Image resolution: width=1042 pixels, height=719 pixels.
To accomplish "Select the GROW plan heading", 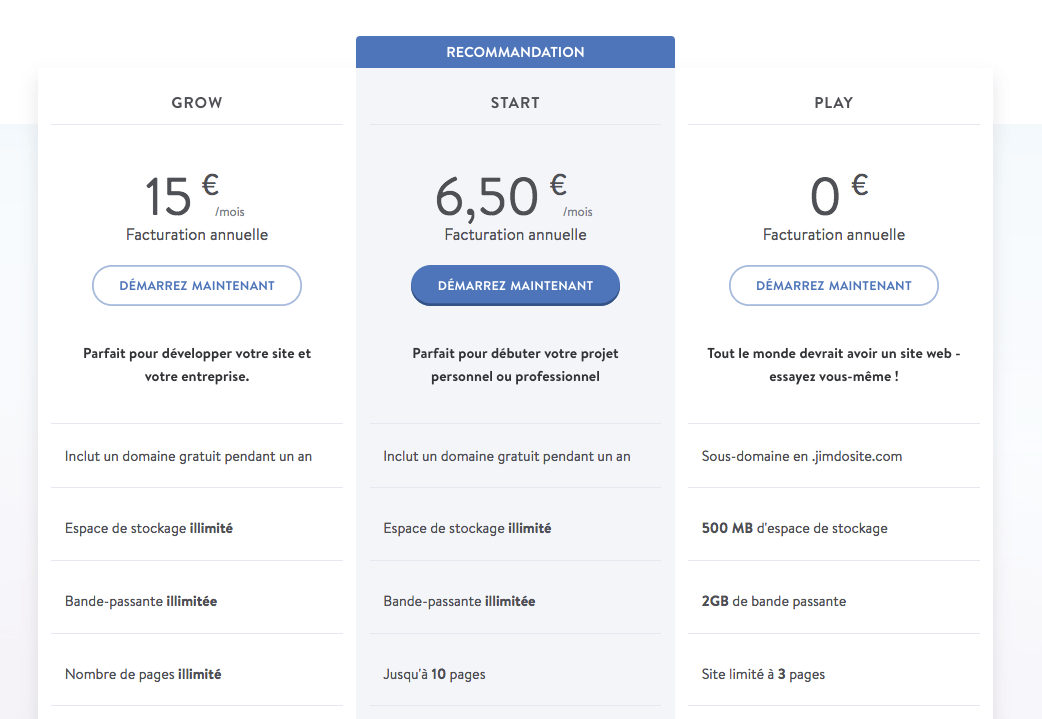I will 197,102.
